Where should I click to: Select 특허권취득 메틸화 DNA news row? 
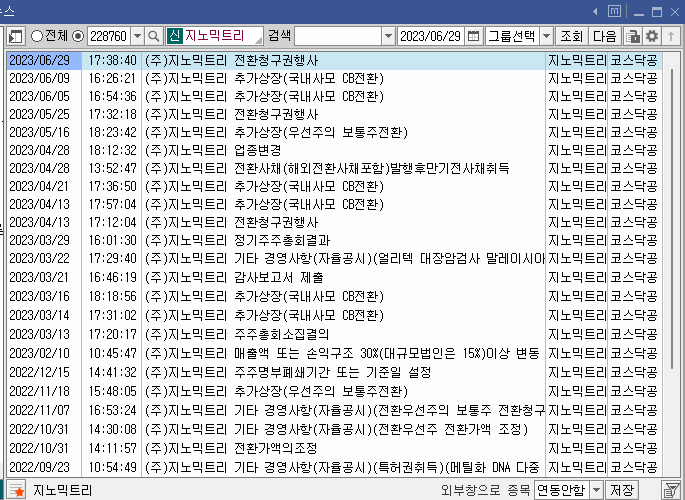point(334,467)
